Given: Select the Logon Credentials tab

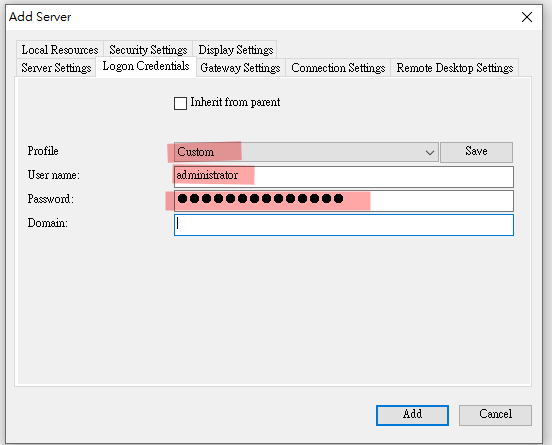Looking at the screenshot, I should [146, 66].
